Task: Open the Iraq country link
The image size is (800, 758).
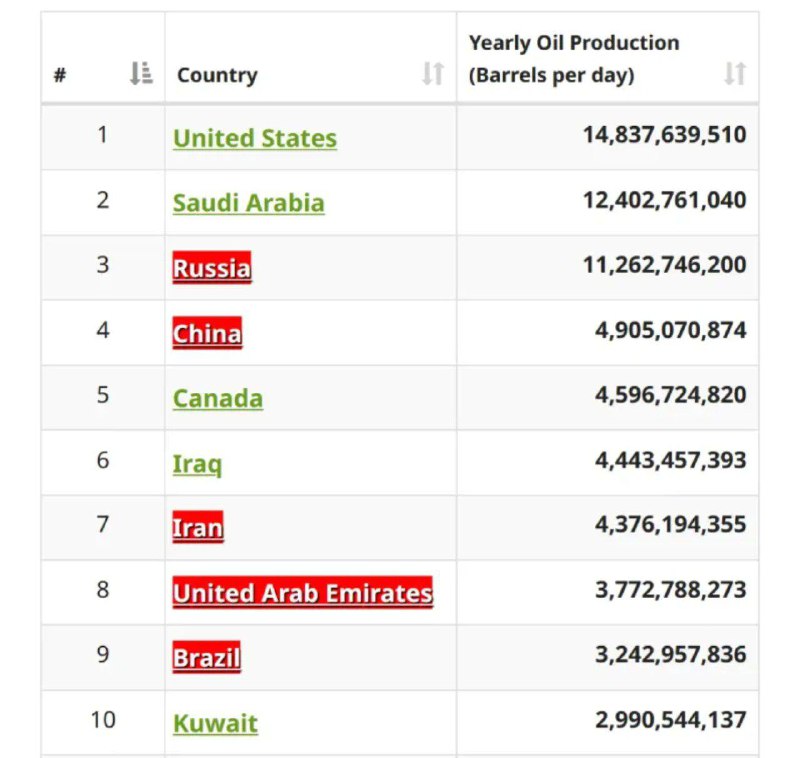Action: tap(197, 464)
